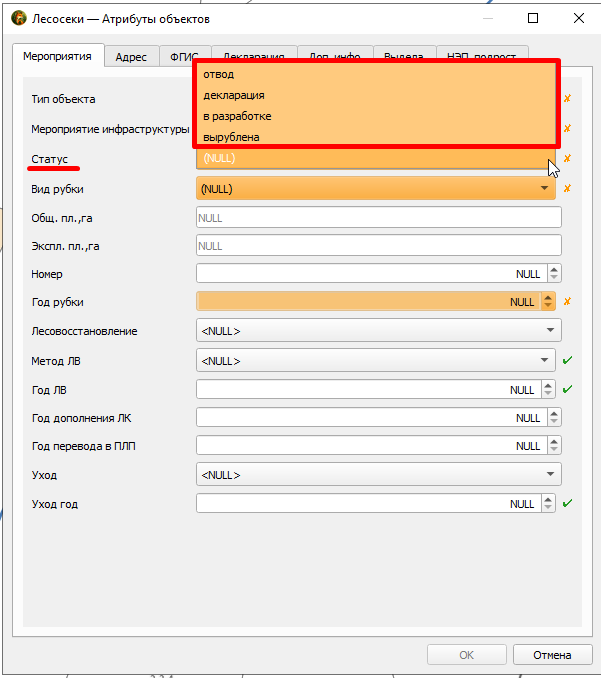Click the Отмена button
The height and width of the screenshot is (678, 601).
552,655
